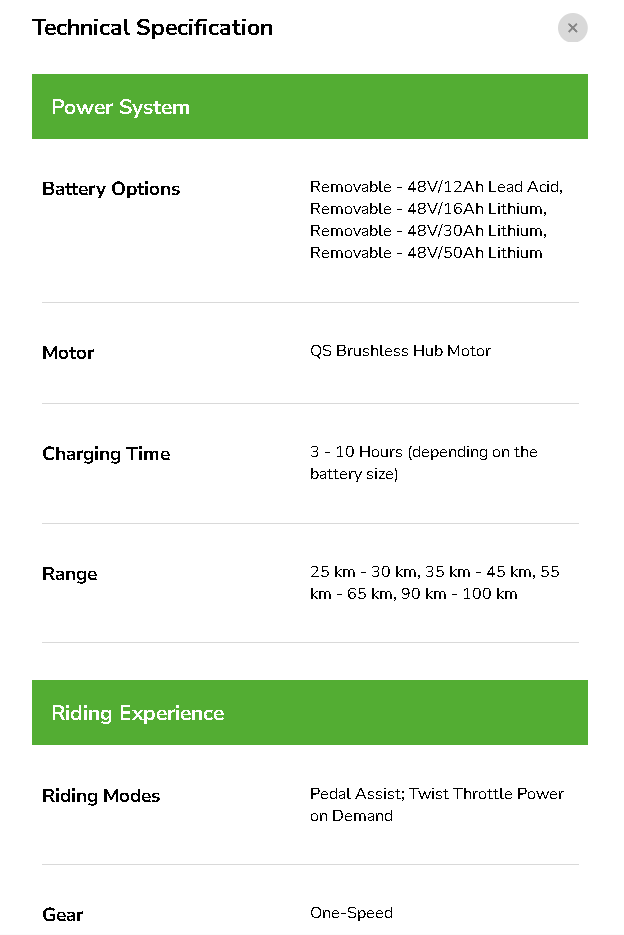Image resolution: width=624 pixels, height=935 pixels.
Task: Click the 48V/30Ah Lithium battery line
Action: coord(427,231)
